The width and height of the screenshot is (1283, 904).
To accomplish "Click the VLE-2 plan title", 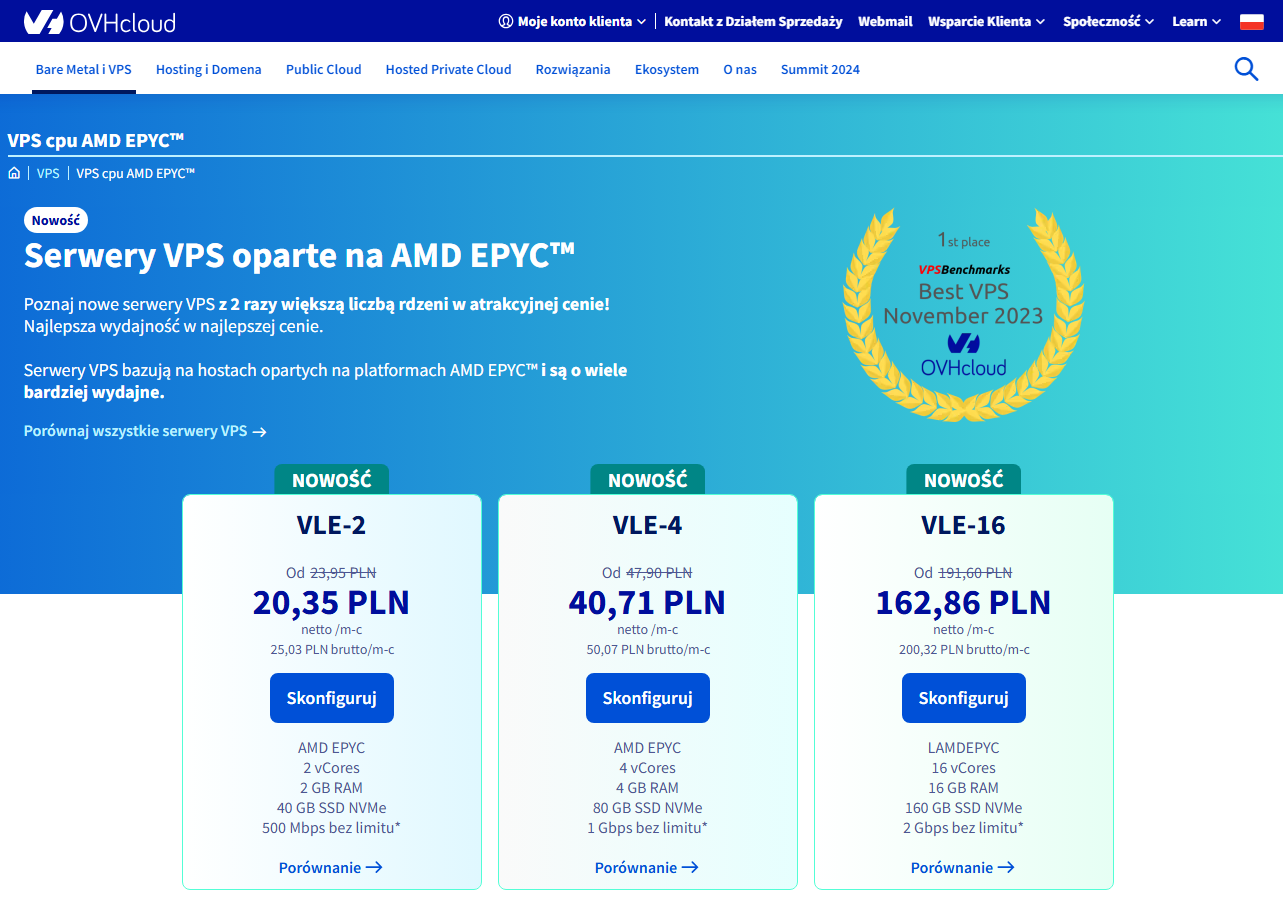I will pyautogui.click(x=332, y=525).
